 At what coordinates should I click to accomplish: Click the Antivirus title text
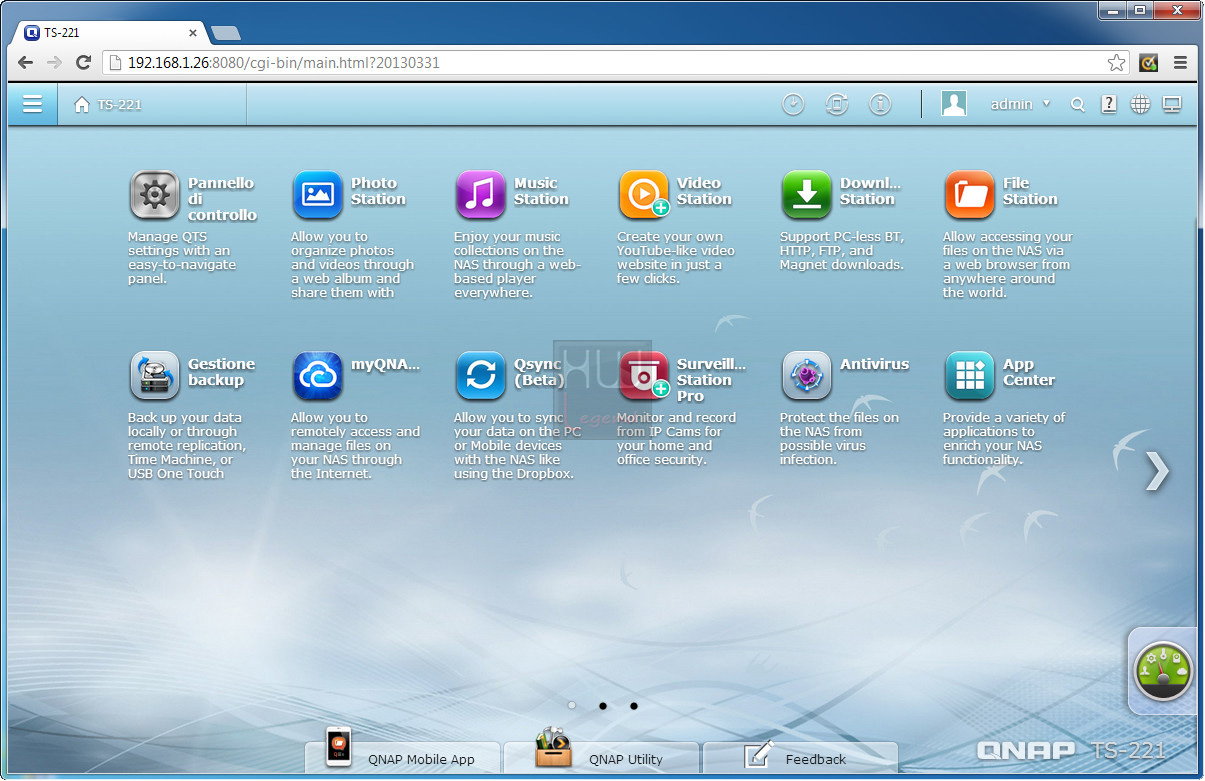(874, 364)
